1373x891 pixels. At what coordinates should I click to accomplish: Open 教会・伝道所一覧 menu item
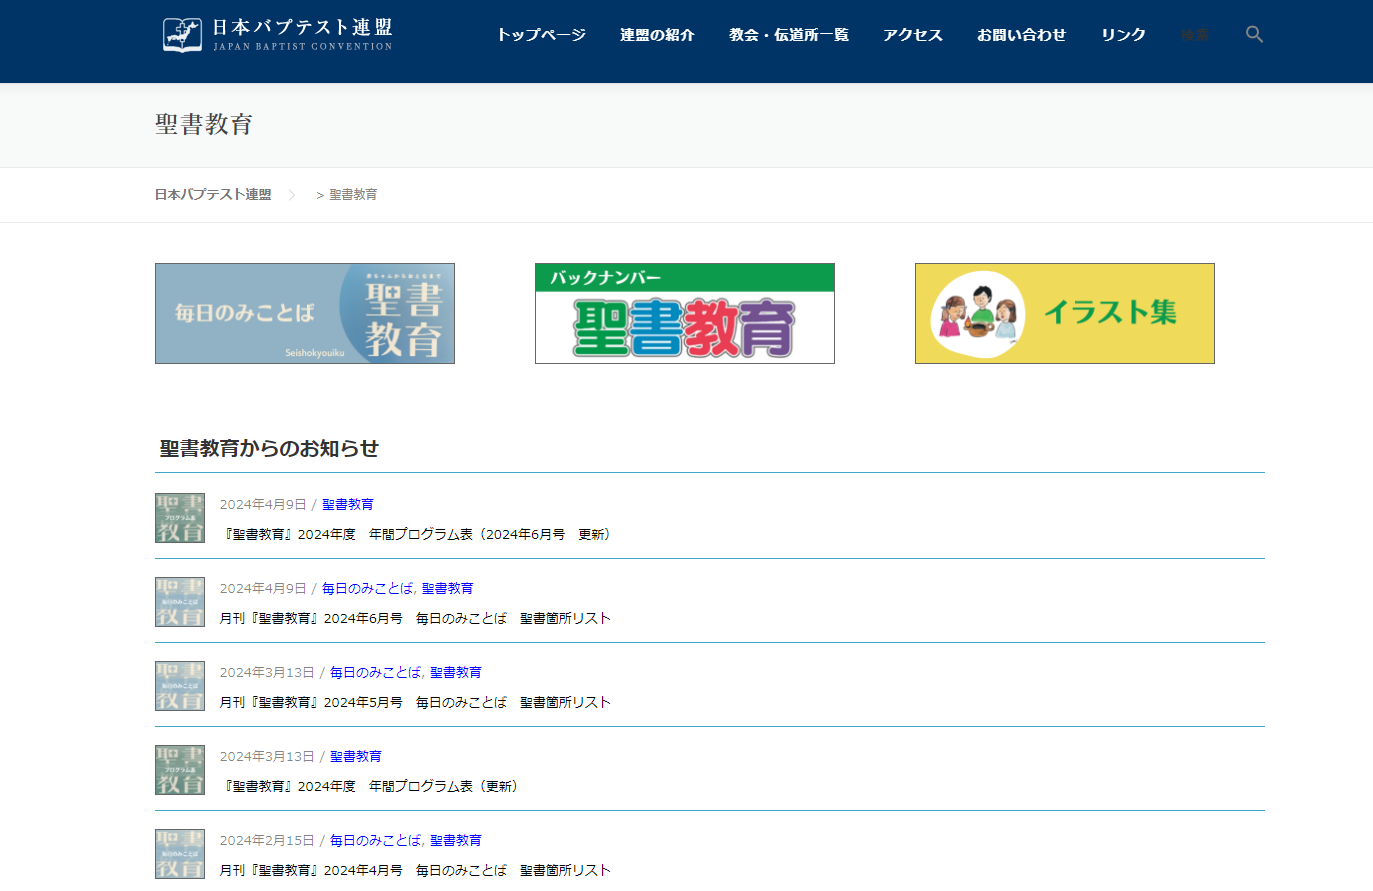(789, 35)
